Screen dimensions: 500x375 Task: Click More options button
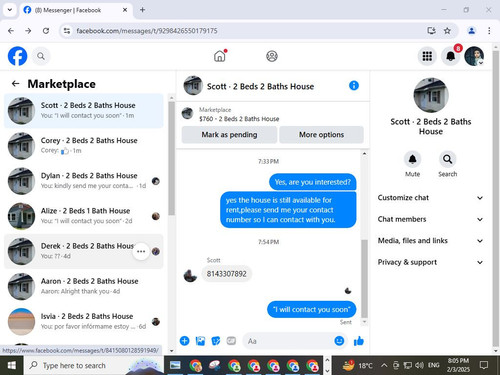(321, 135)
